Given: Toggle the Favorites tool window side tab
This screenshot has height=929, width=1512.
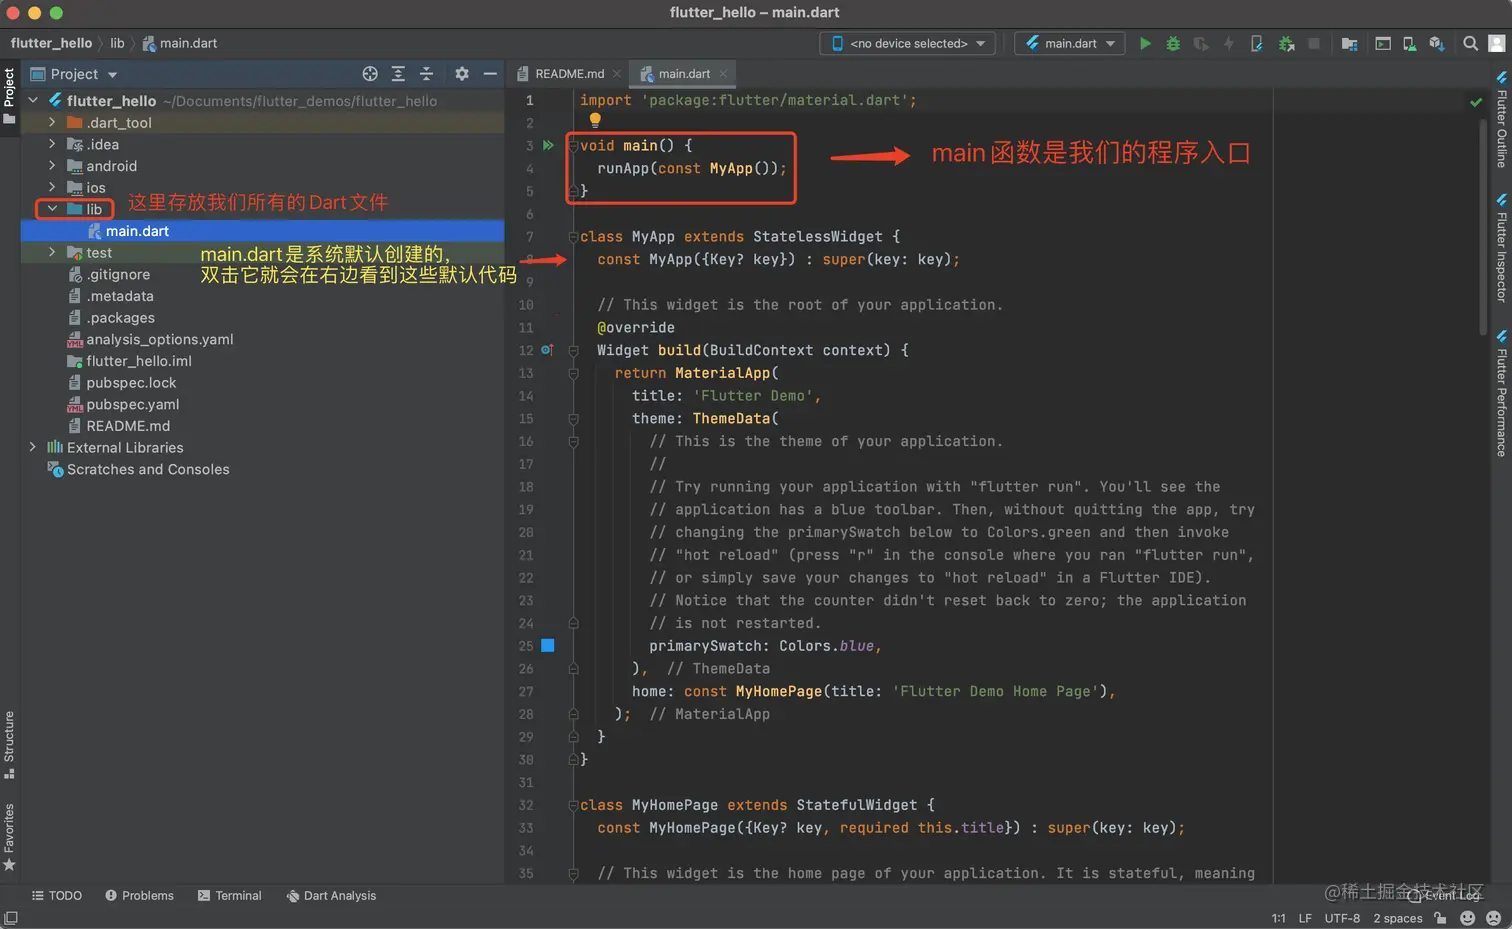Looking at the screenshot, I should pyautogui.click(x=9, y=837).
